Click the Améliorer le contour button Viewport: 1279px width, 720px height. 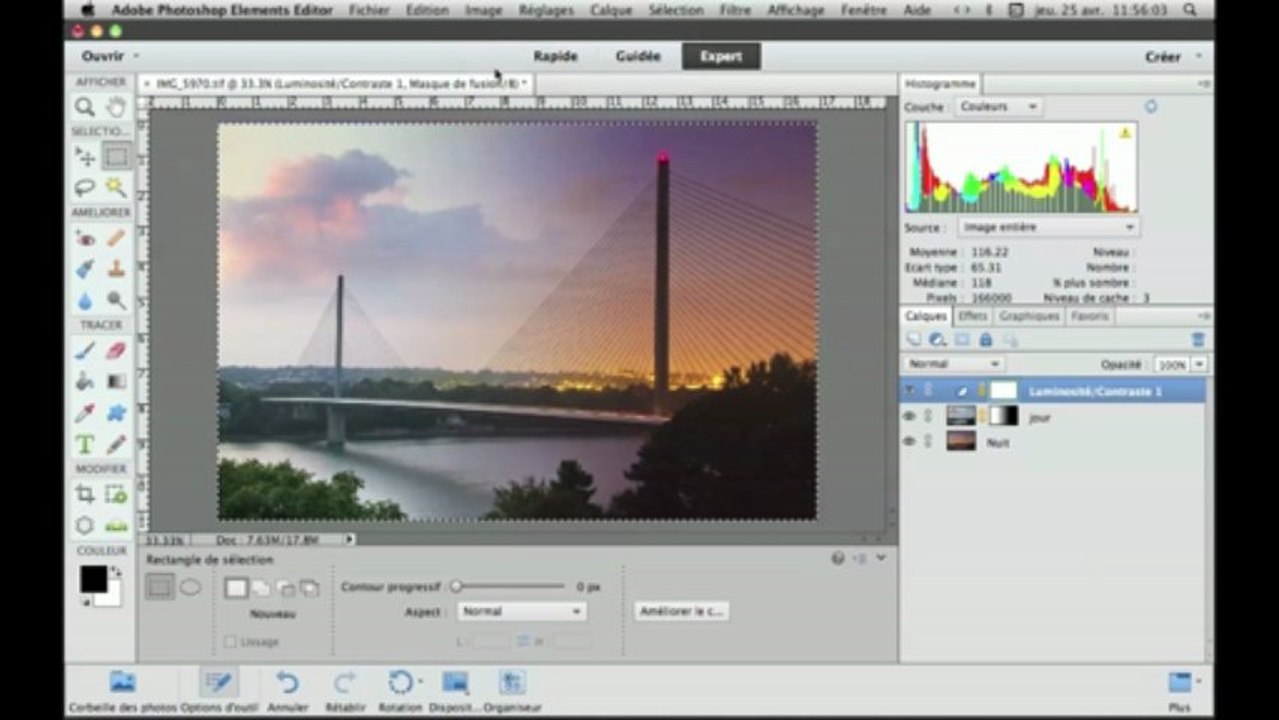point(682,611)
